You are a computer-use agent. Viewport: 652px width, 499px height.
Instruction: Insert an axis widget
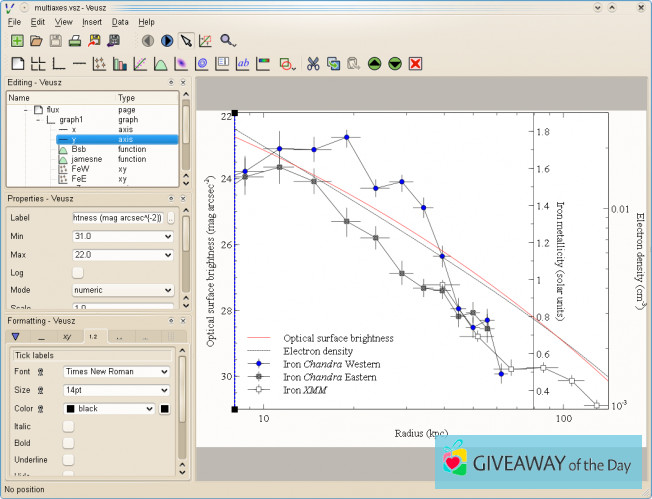79,64
